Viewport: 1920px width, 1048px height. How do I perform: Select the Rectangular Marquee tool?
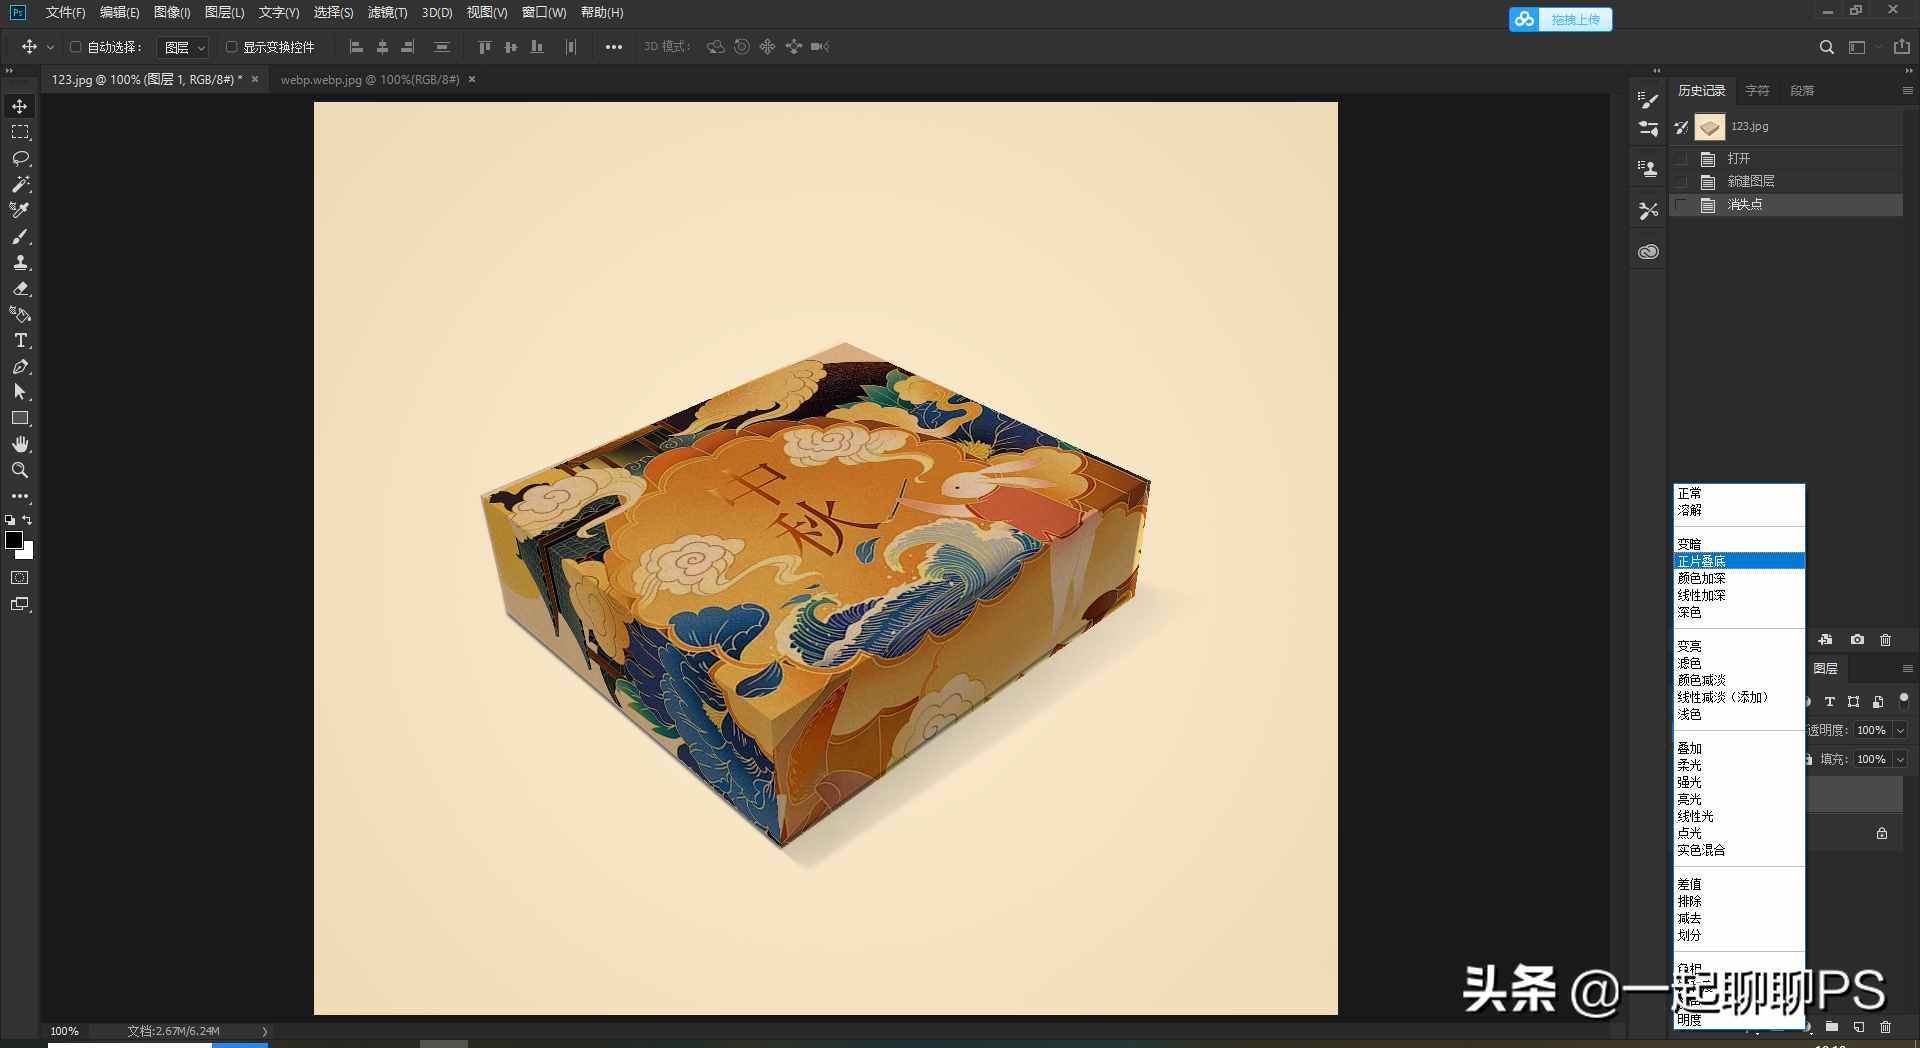point(20,132)
